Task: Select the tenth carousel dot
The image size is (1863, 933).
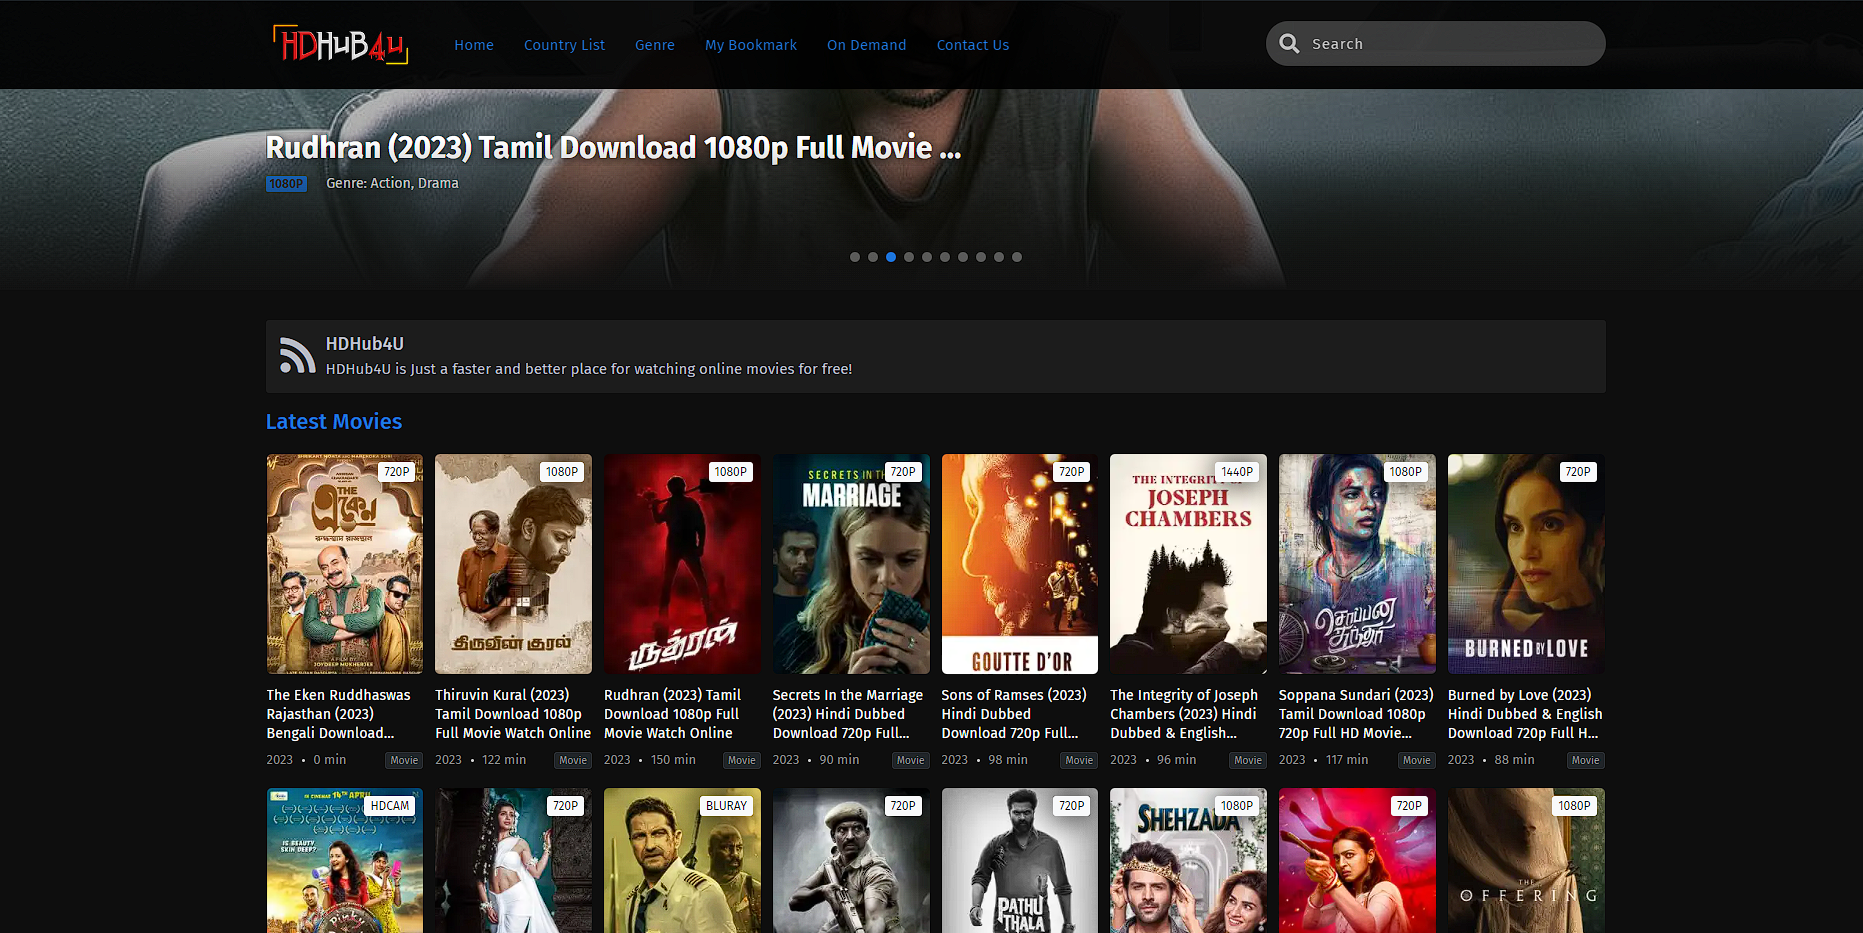Action: click(1017, 257)
